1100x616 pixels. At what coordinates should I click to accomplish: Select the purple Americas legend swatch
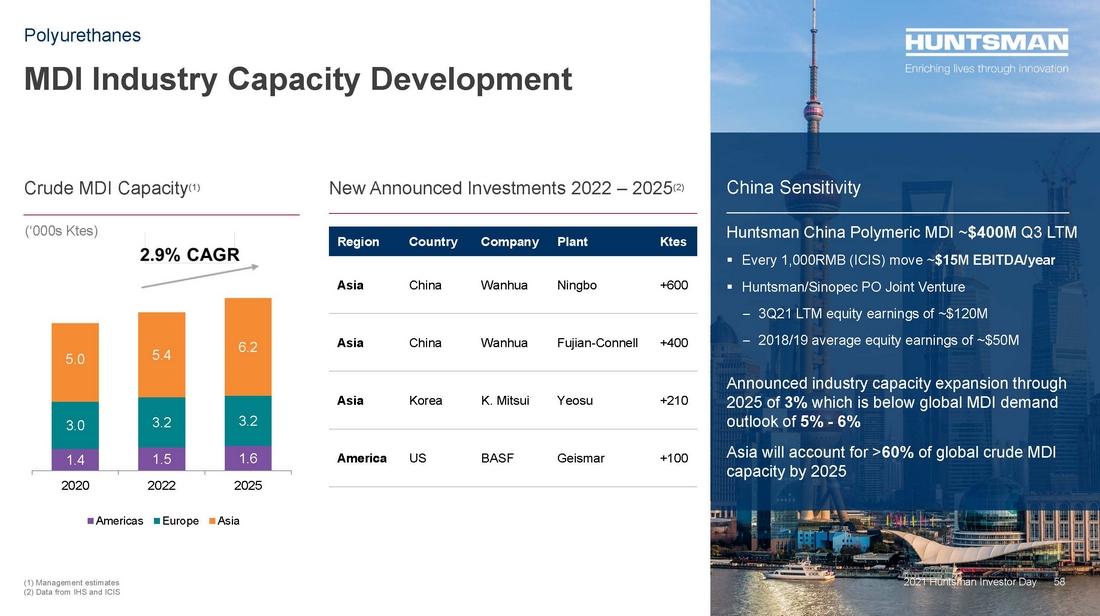90,521
